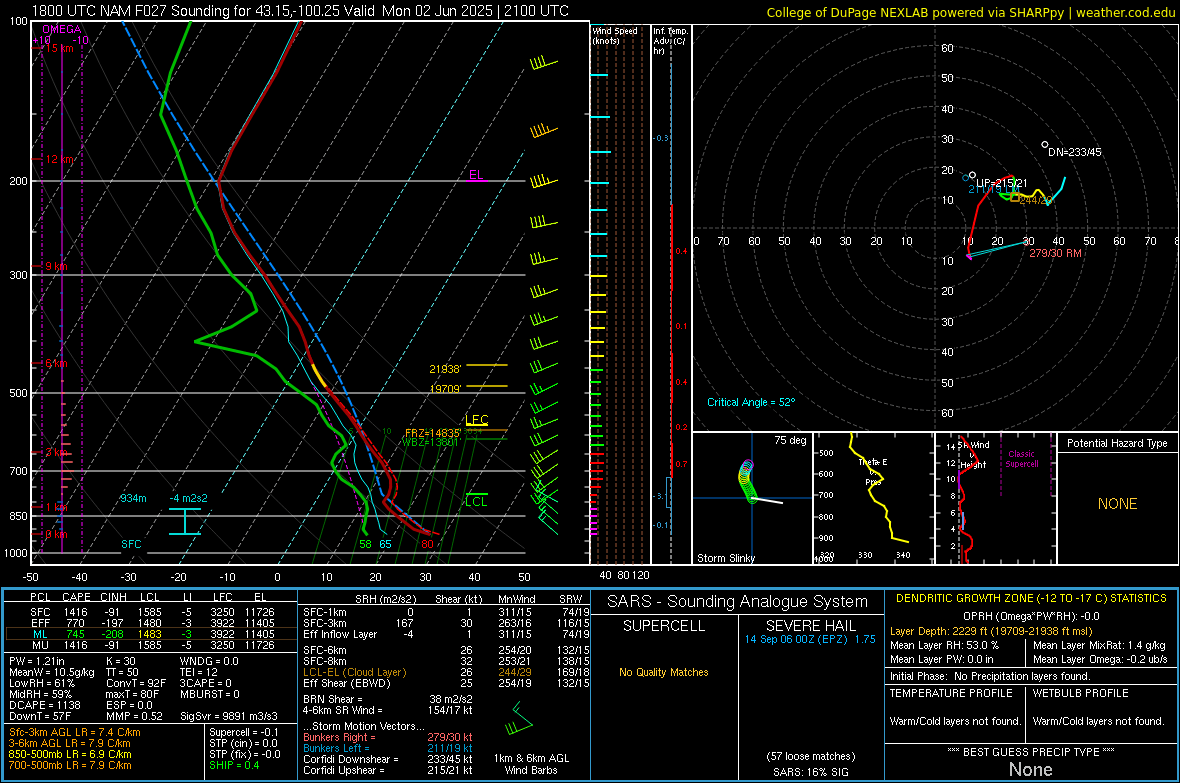
Task: Click the SUPERCELL analogue column heading
Action: pyautogui.click(x=663, y=626)
